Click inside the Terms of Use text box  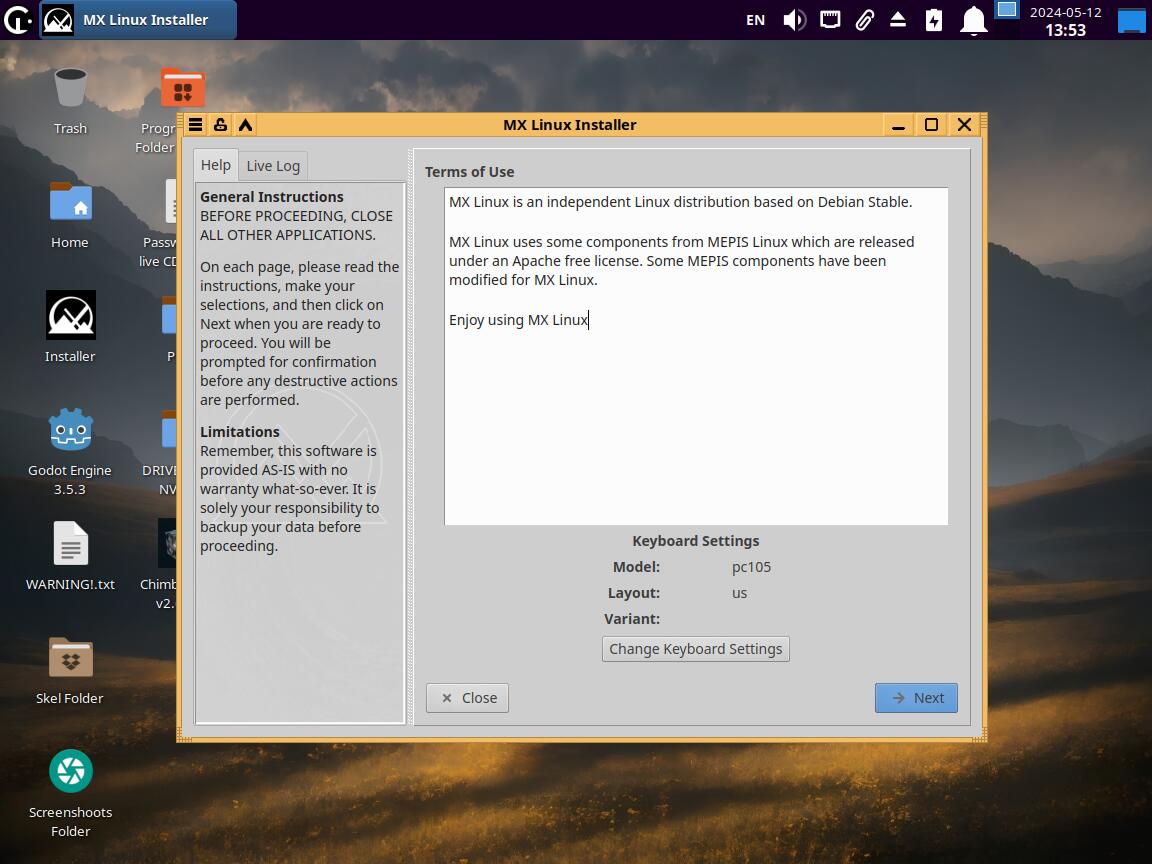click(x=696, y=356)
